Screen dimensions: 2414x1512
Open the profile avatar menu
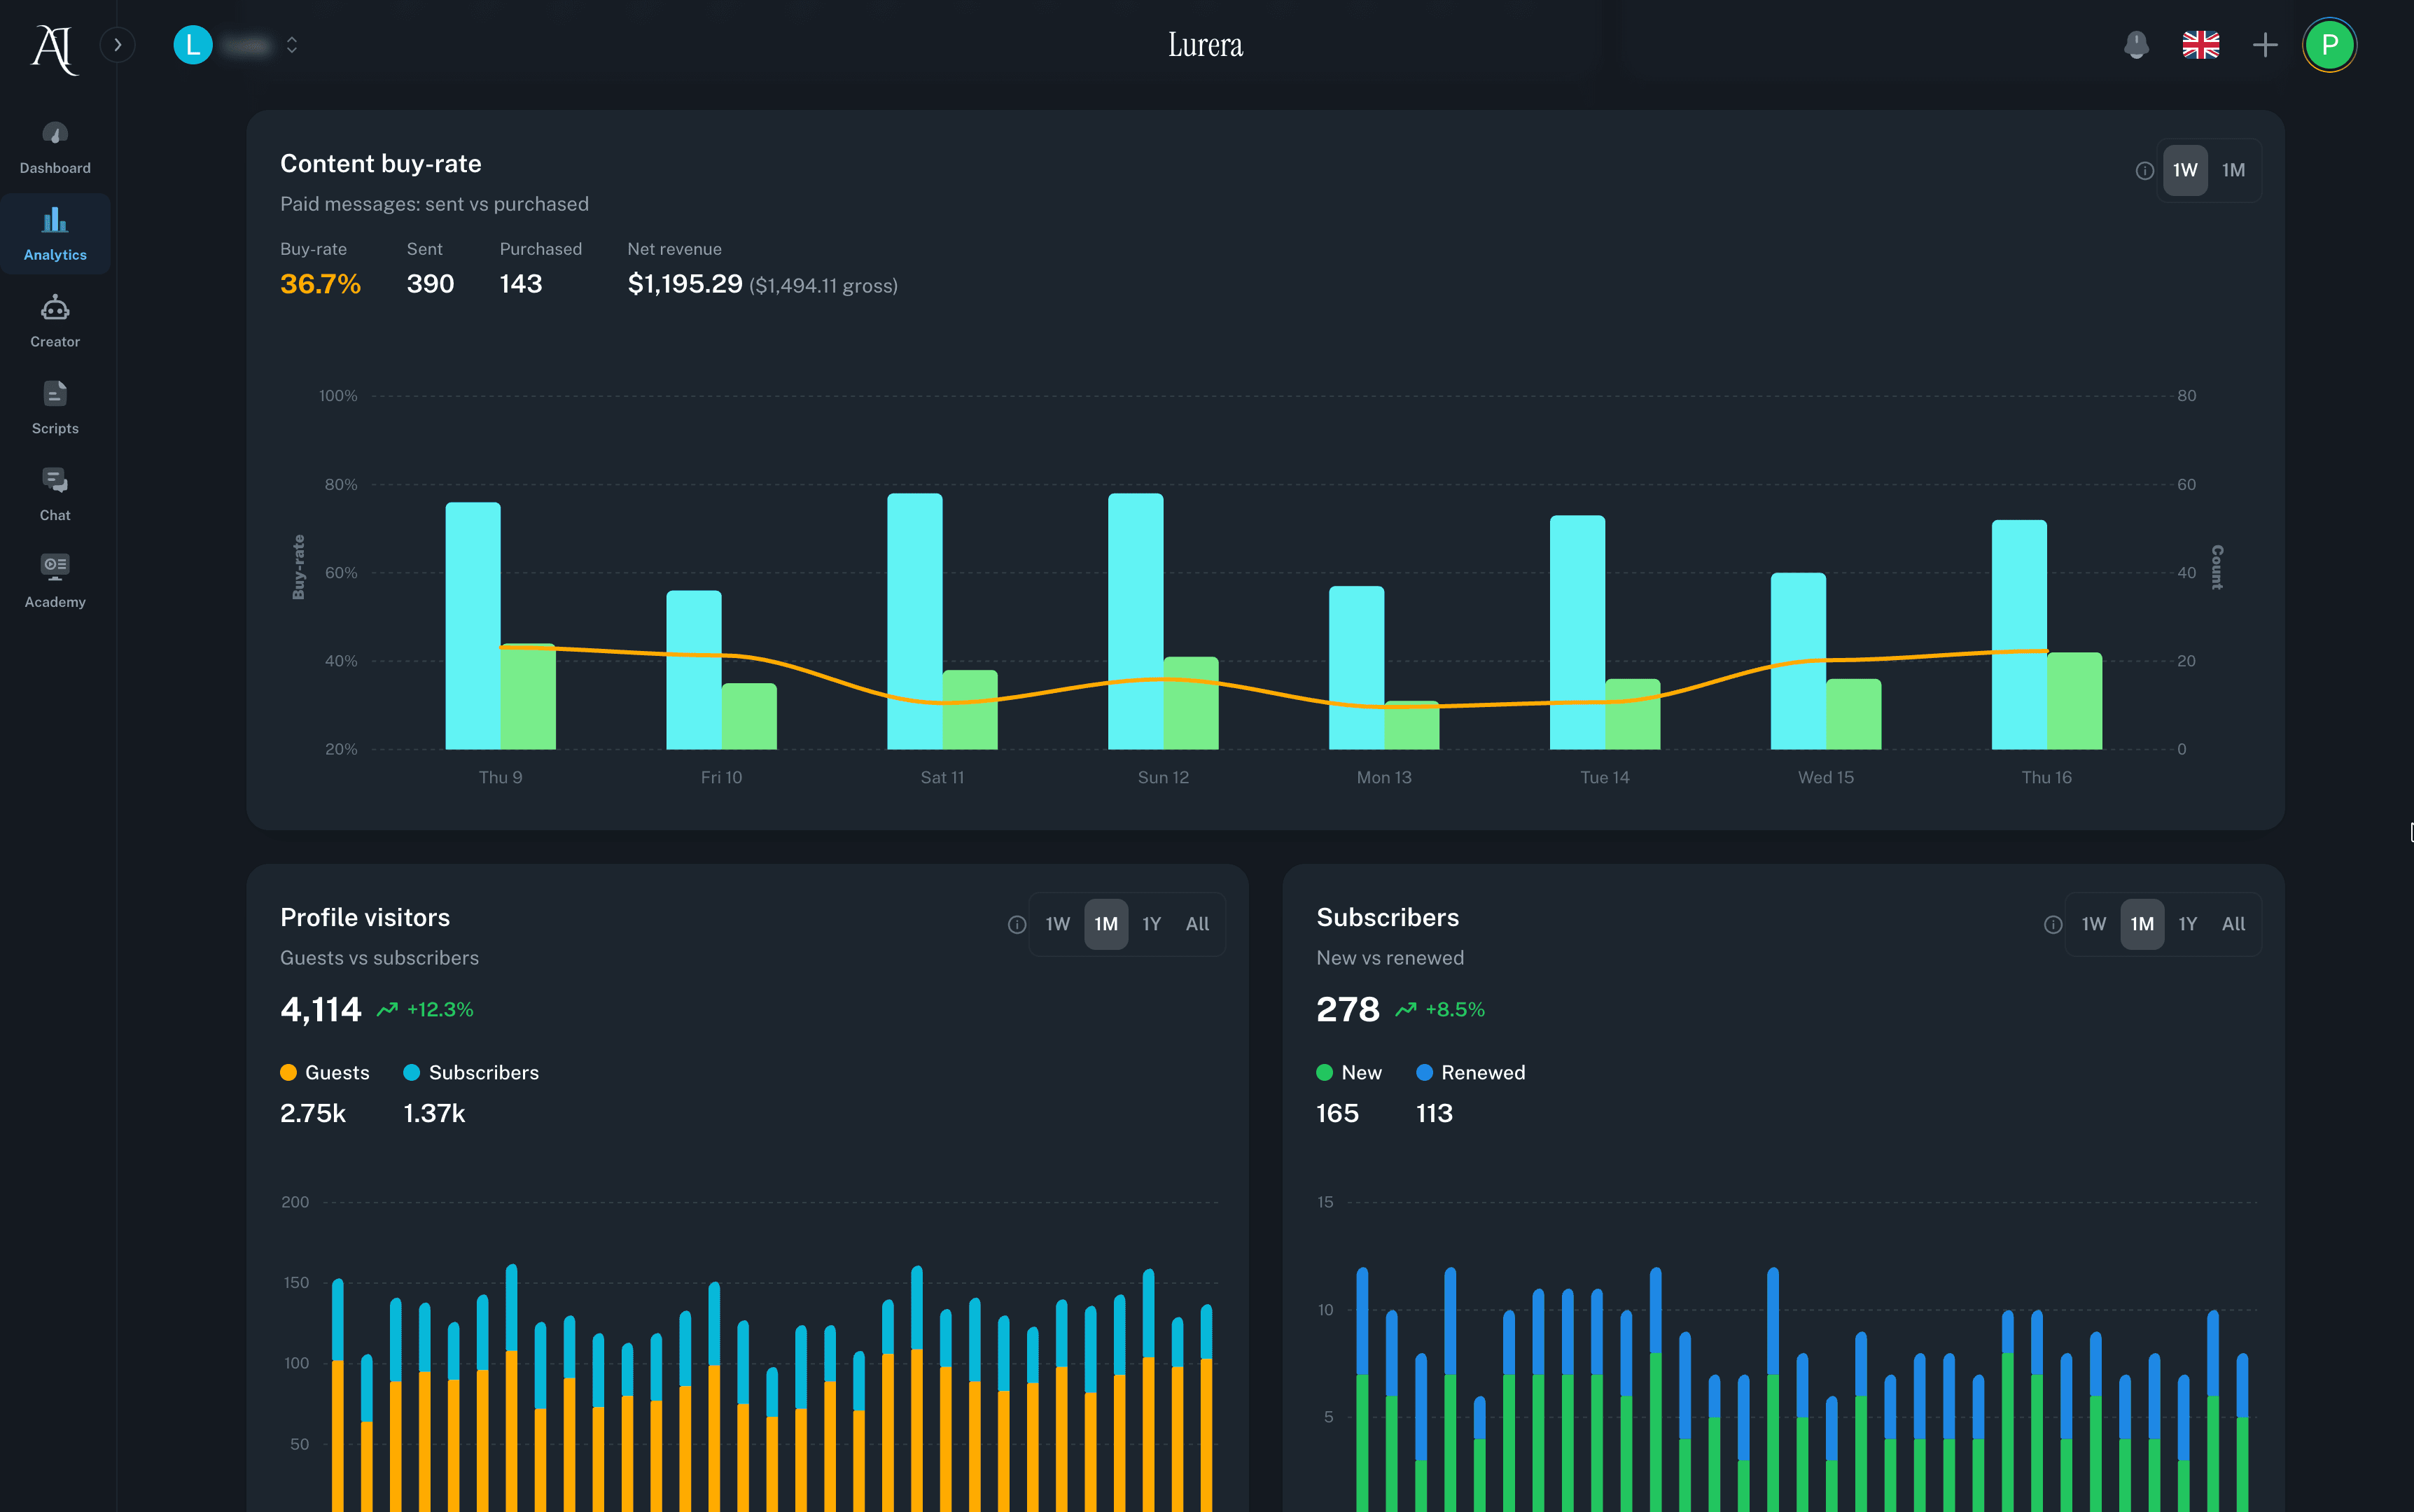tap(2330, 44)
